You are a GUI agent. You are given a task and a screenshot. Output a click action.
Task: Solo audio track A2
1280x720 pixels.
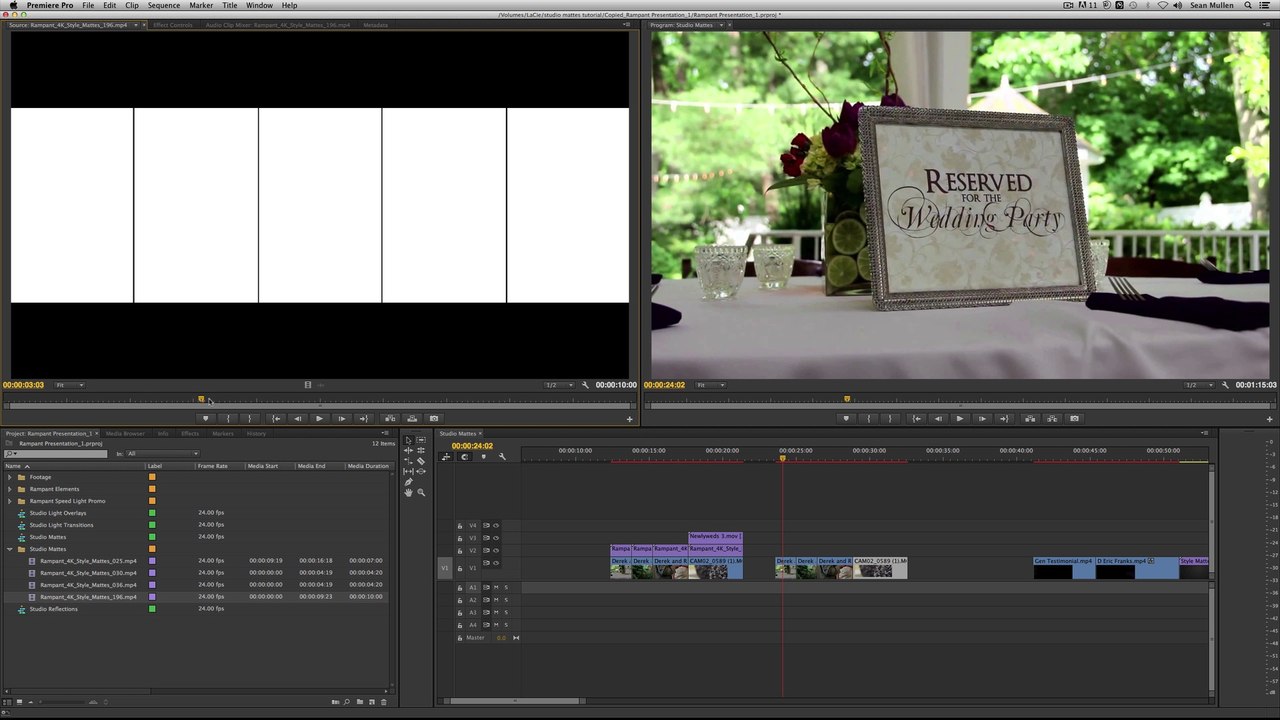coord(506,600)
